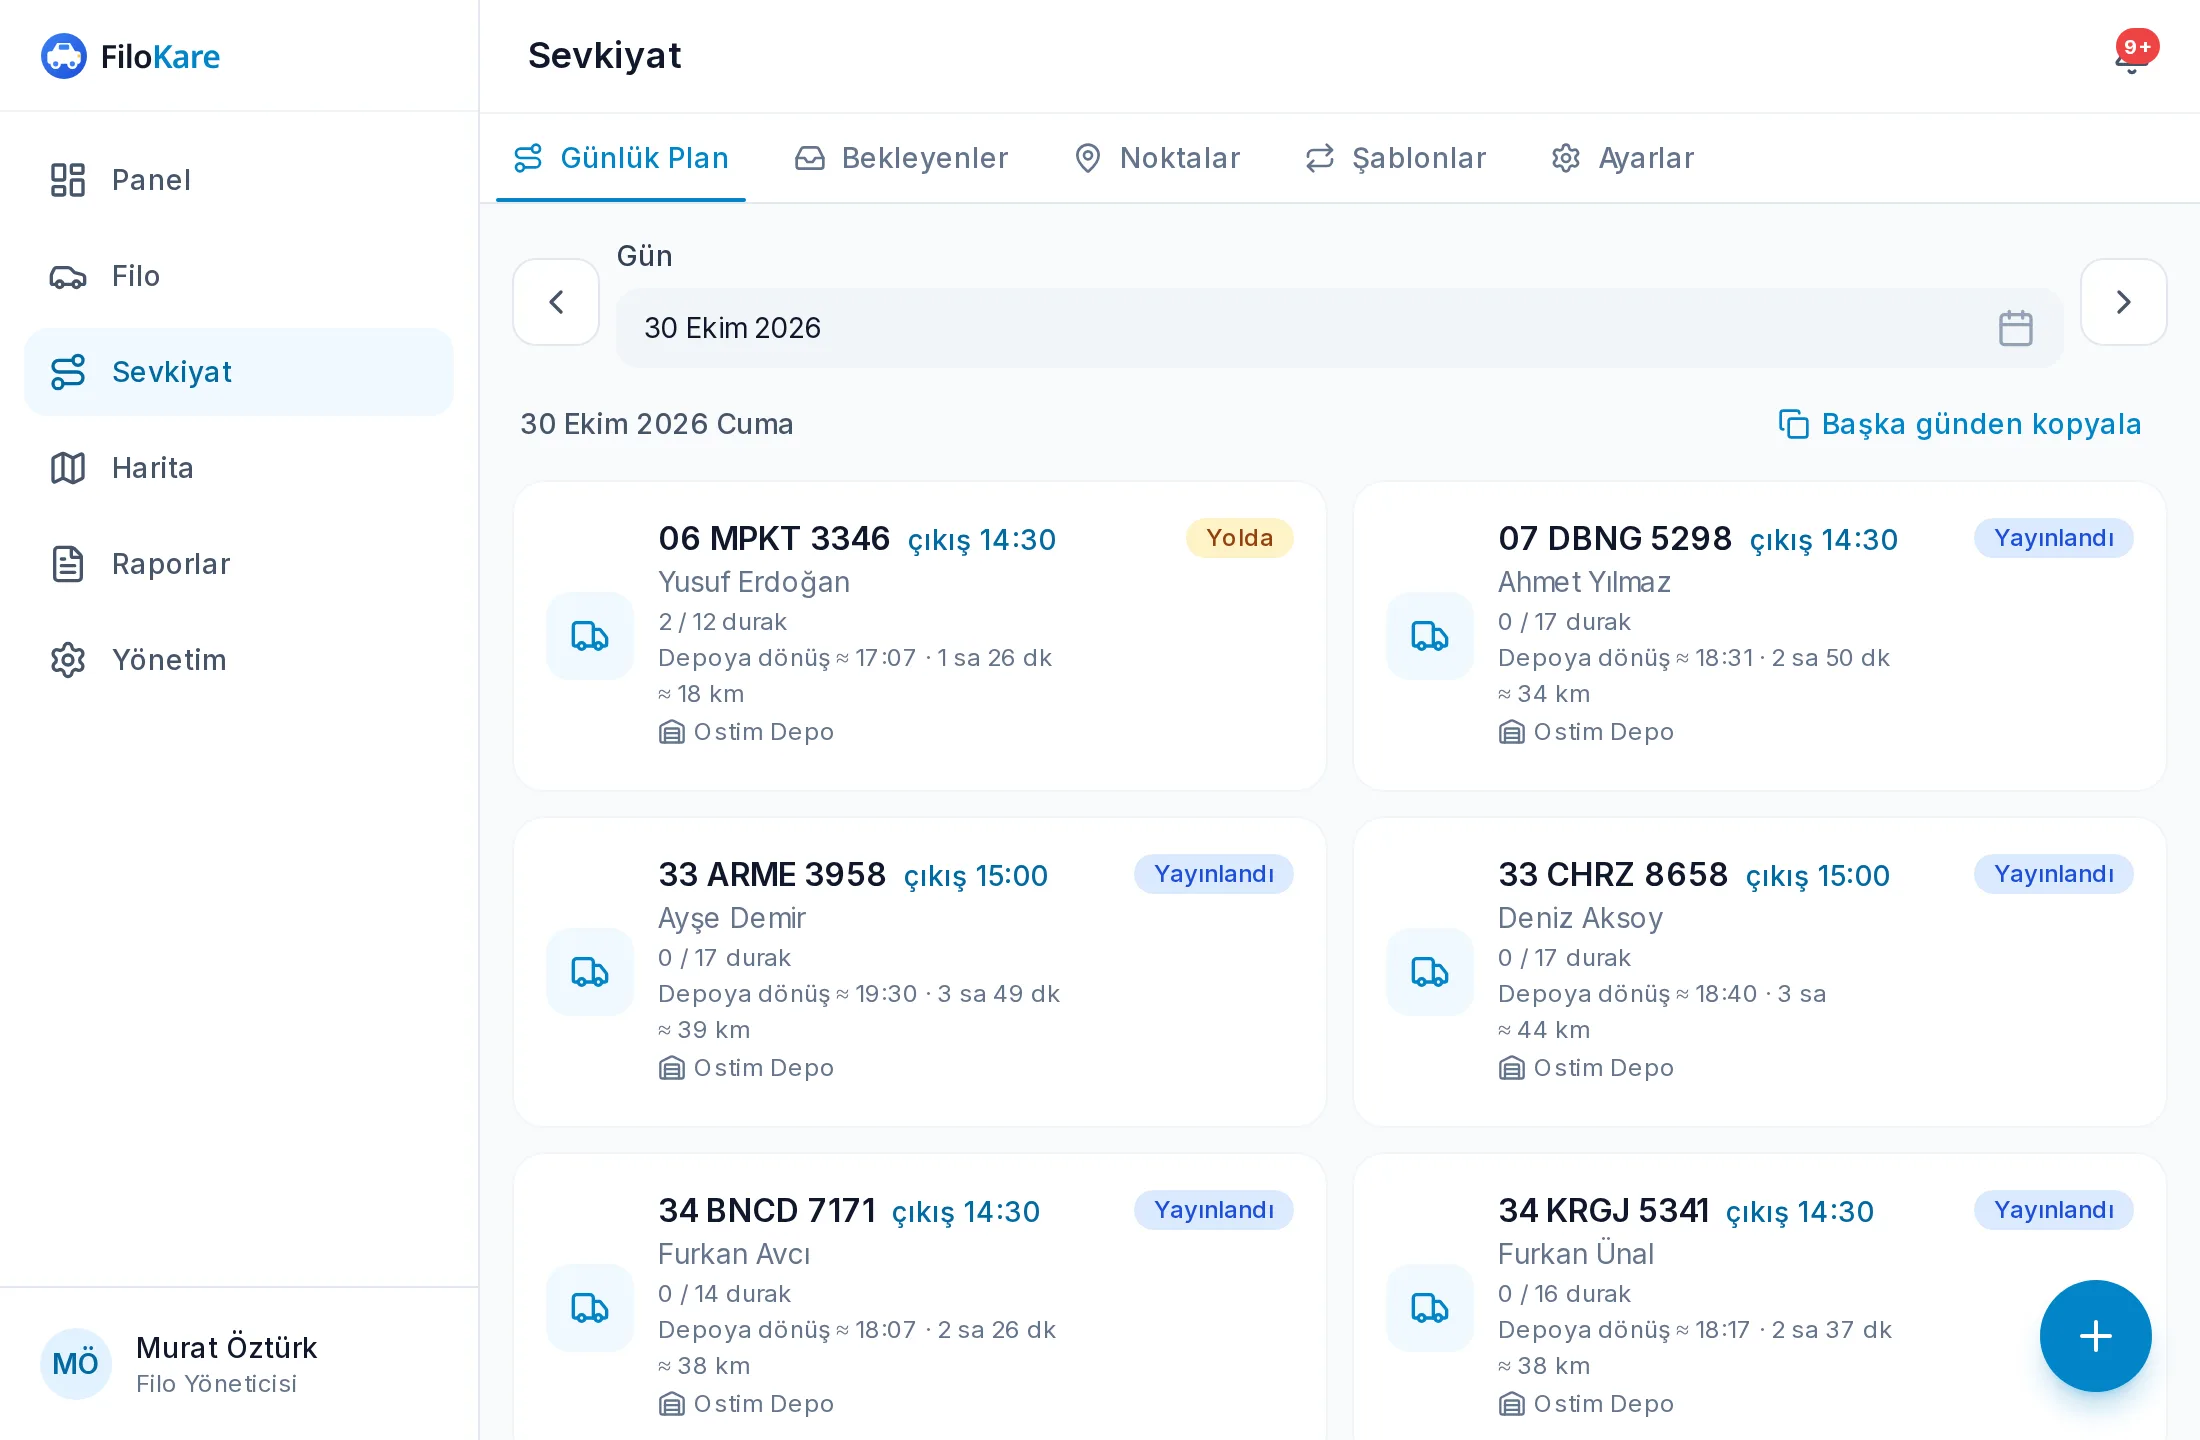Open the 07 DBNG 5298 shipment card
The width and height of the screenshot is (2200, 1440).
[1760, 636]
